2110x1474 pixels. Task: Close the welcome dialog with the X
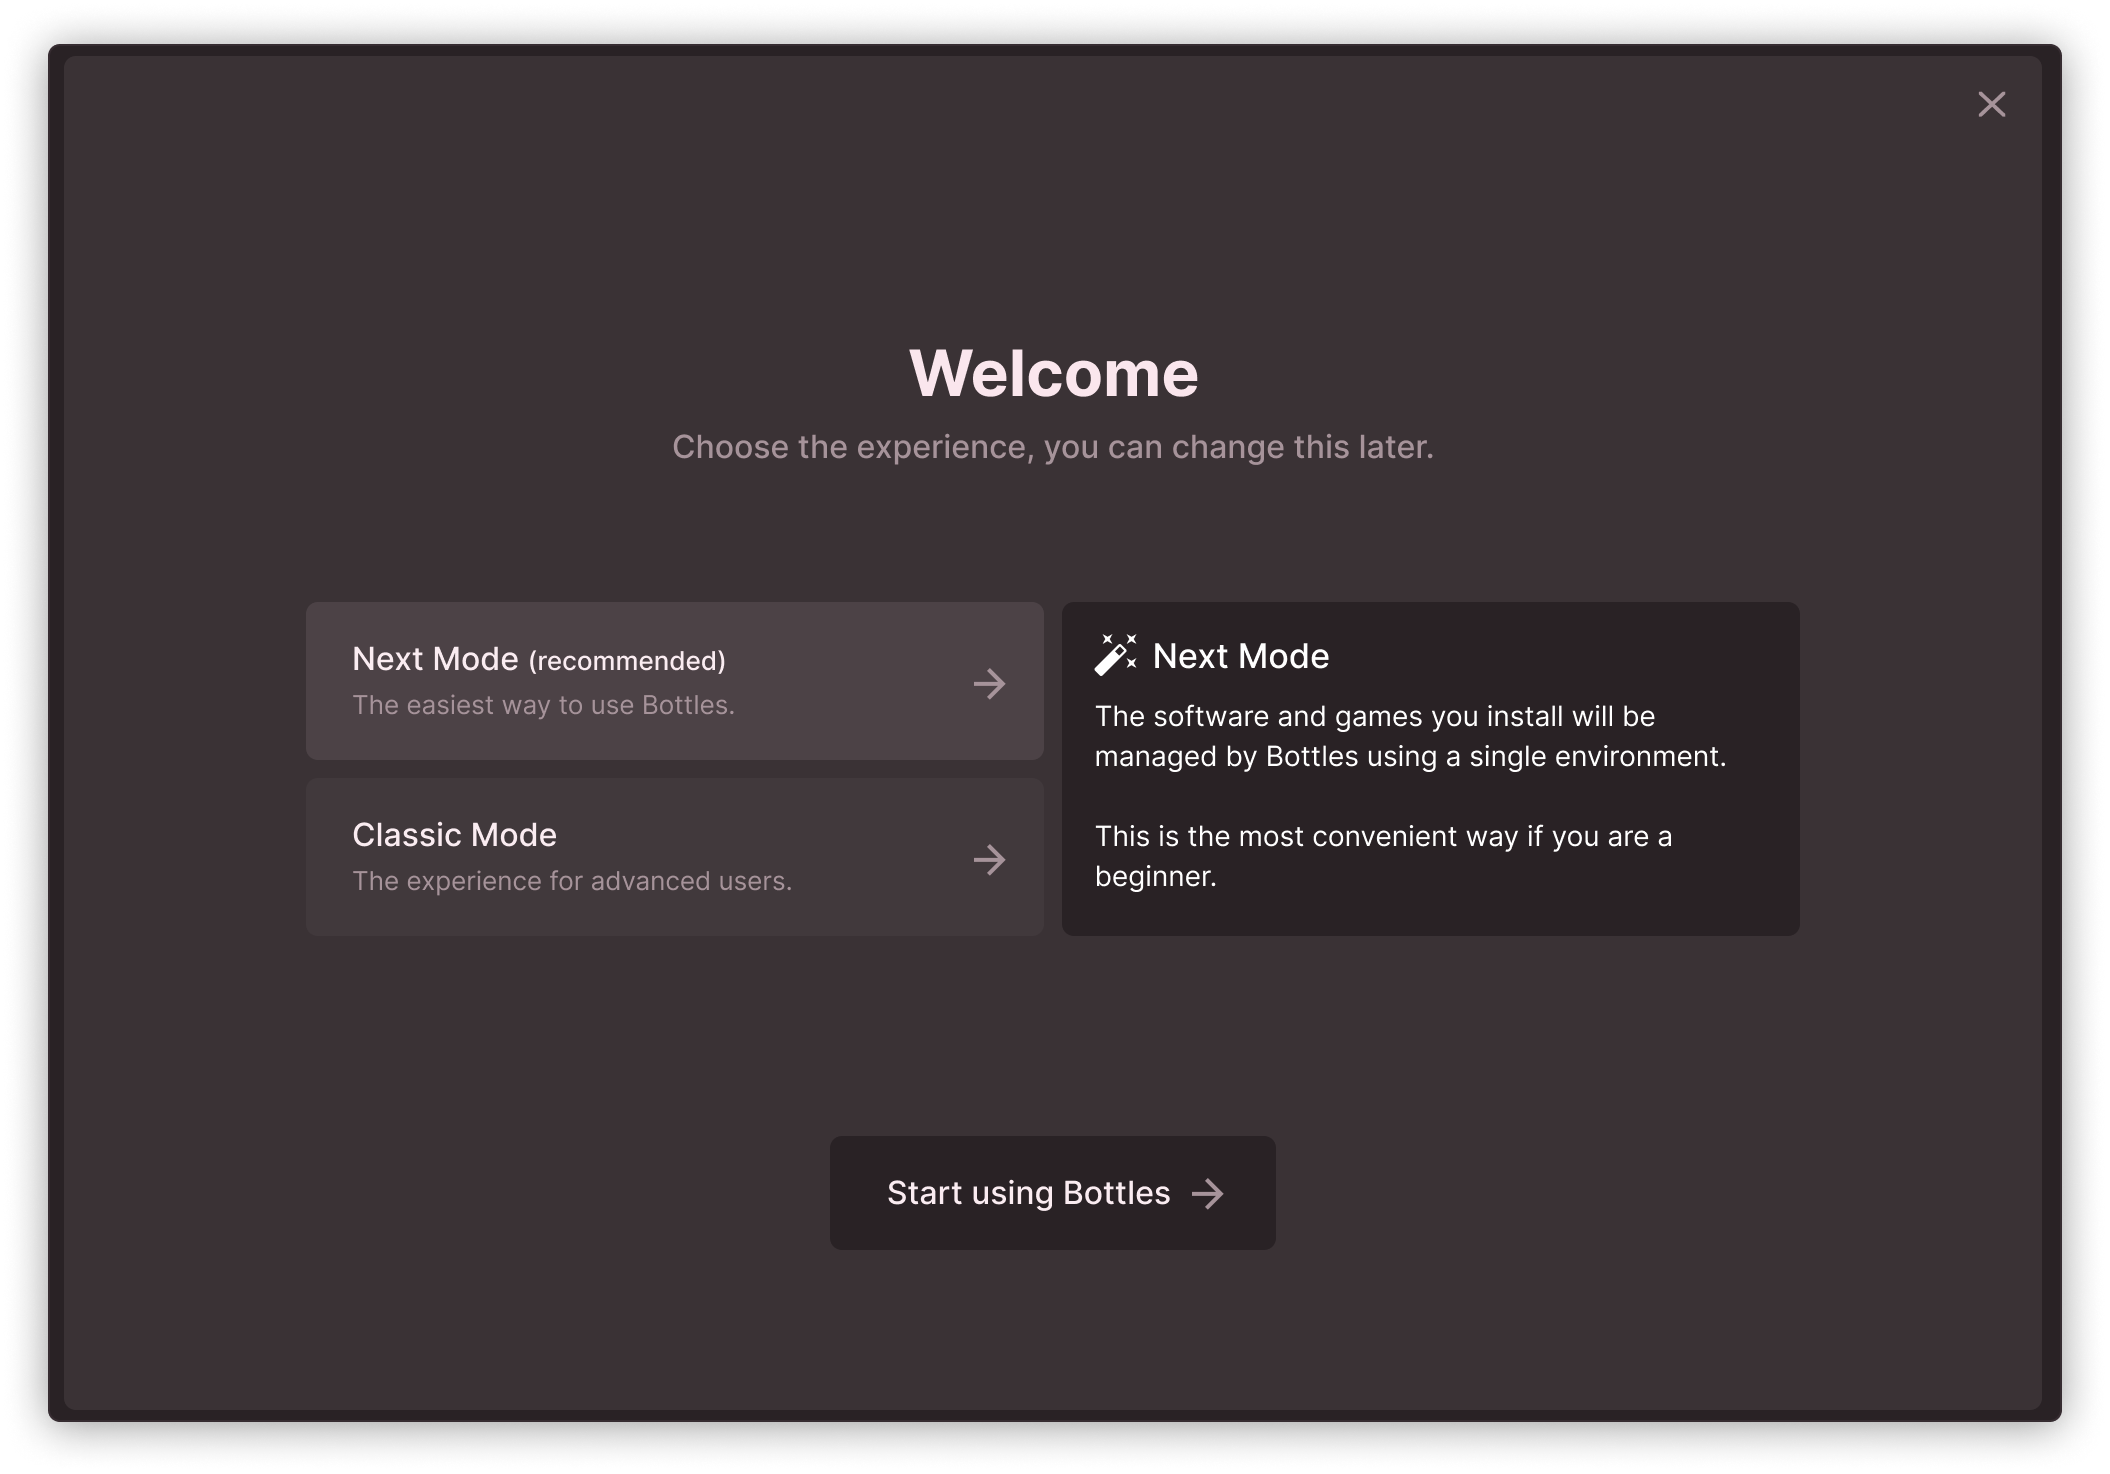coord(1991,104)
